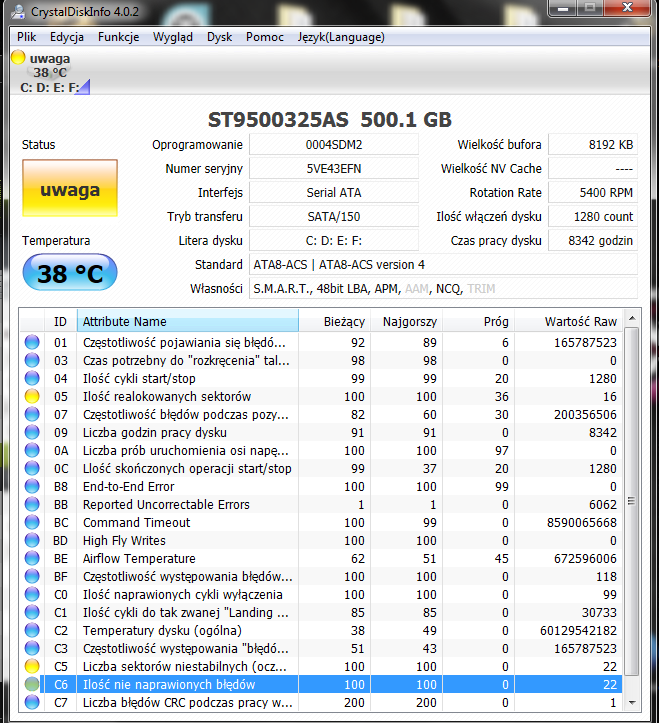The image size is (659, 723).
Task: Select the High Fly Writes row
Action: click(x=321, y=540)
